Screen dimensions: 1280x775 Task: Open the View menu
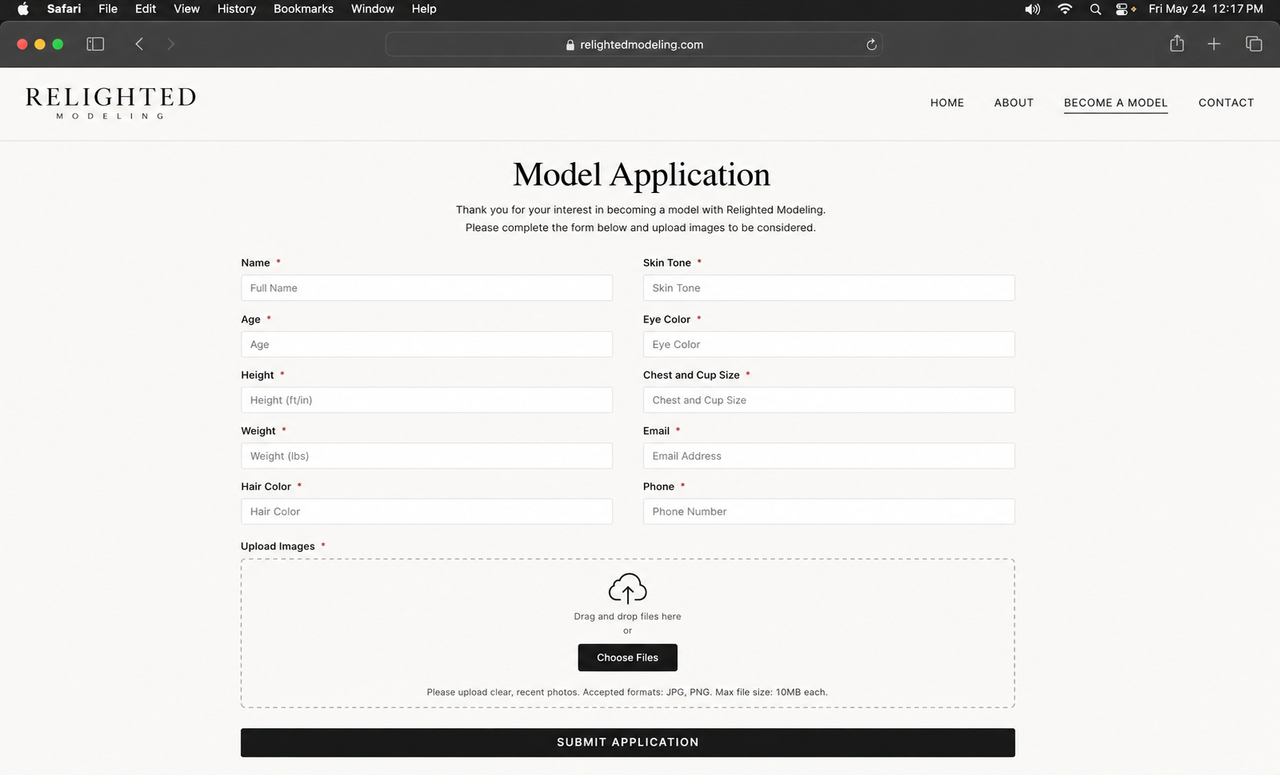click(x=187, y=9)
